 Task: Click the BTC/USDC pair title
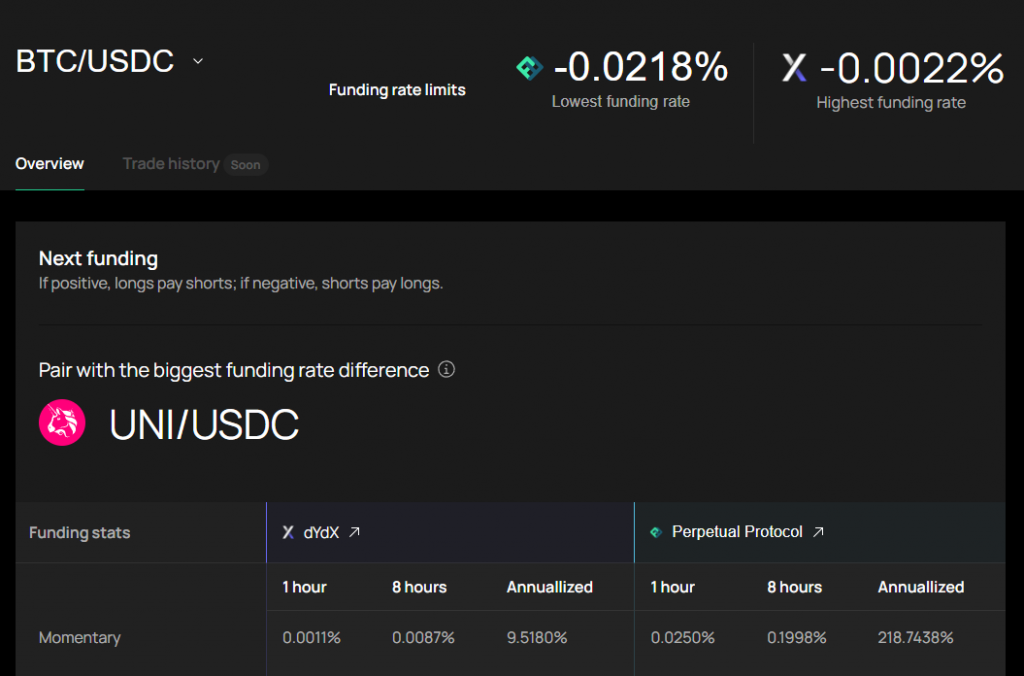[95, 62]
